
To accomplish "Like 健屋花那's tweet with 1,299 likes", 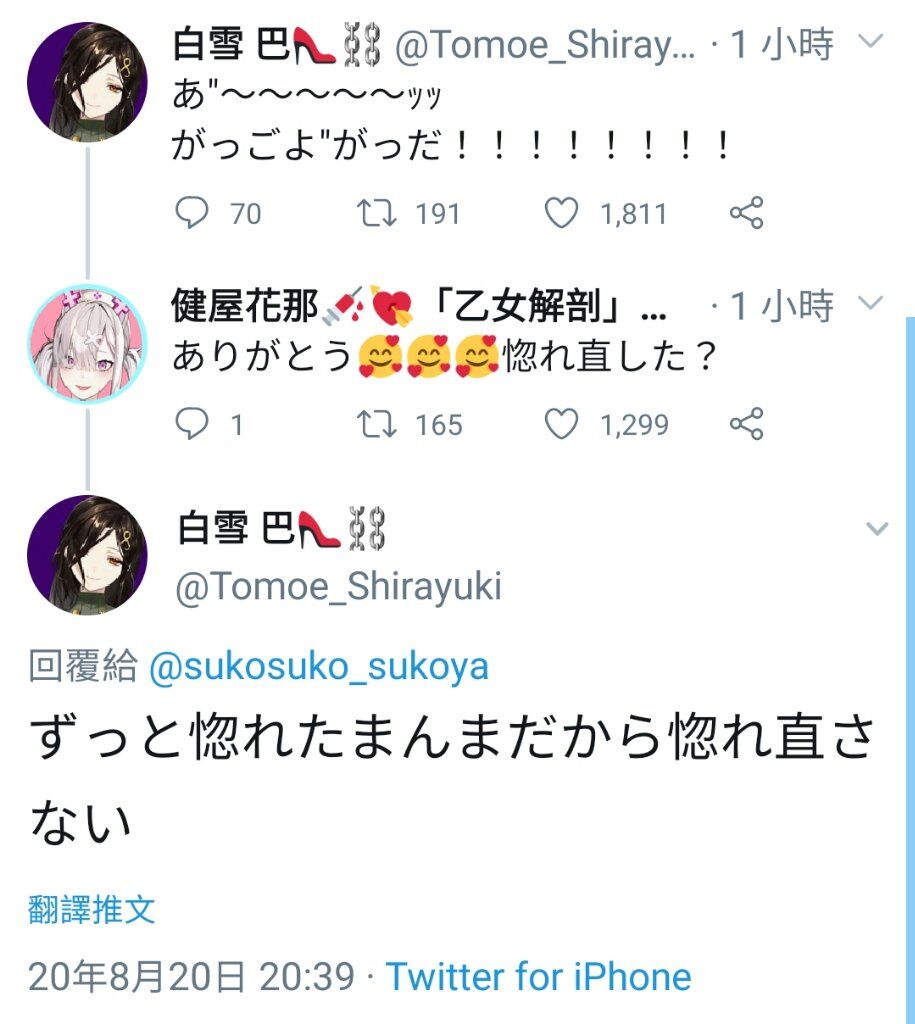I will coord(562,423).
